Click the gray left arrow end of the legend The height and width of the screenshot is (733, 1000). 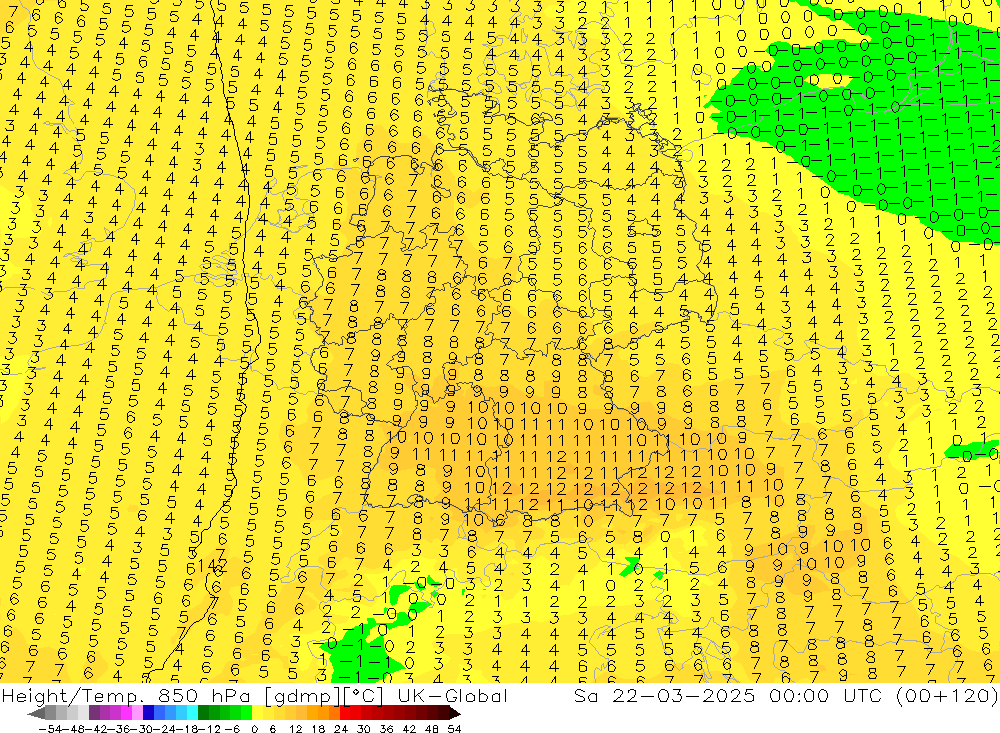click(36, 713)
